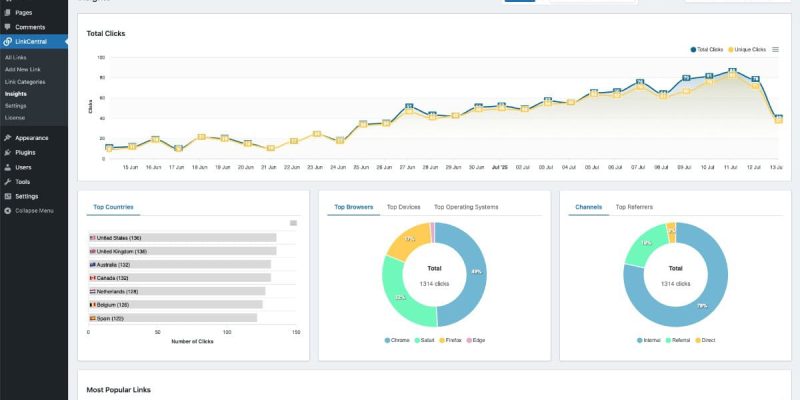
Task: Open Link Categories submenu
Action: (x=25, y=82)
